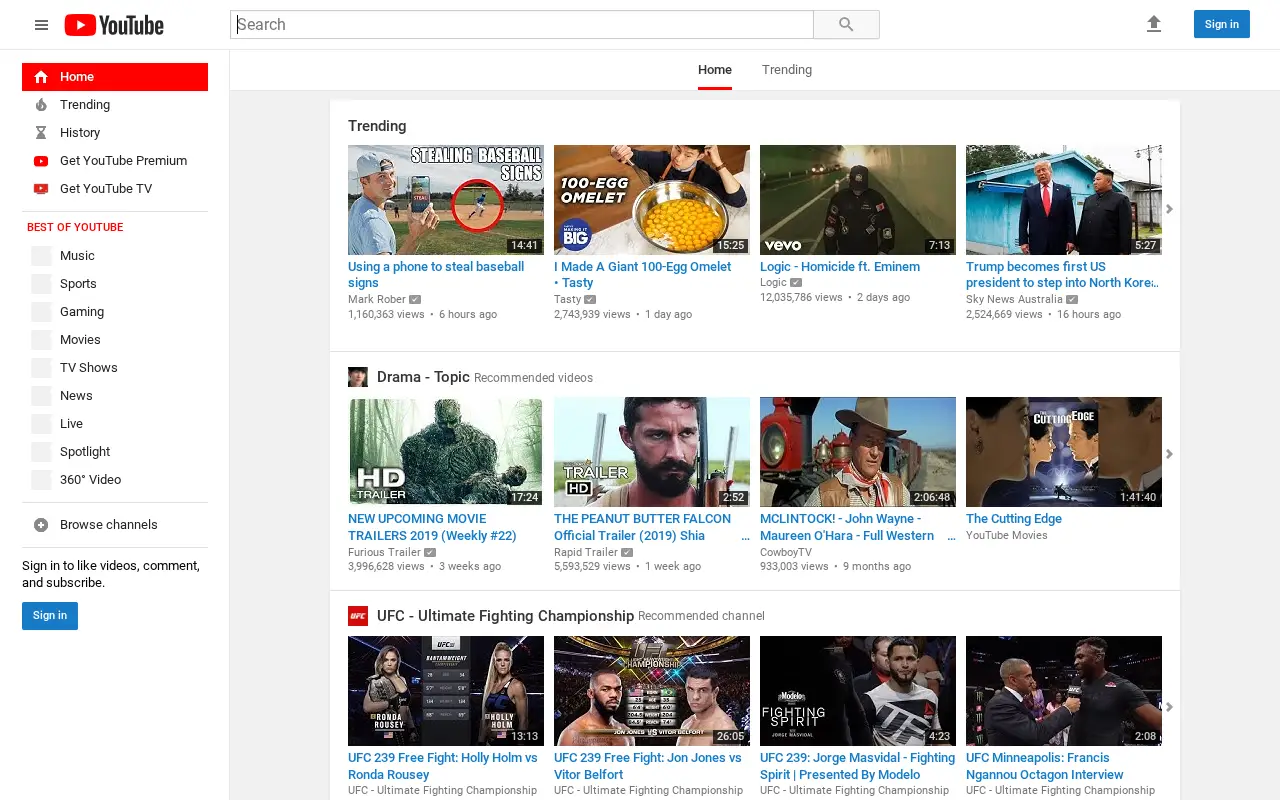This screenshot has height=800, width=1280.
Task: Click the search magnifier button
Action: click(846, 25)
